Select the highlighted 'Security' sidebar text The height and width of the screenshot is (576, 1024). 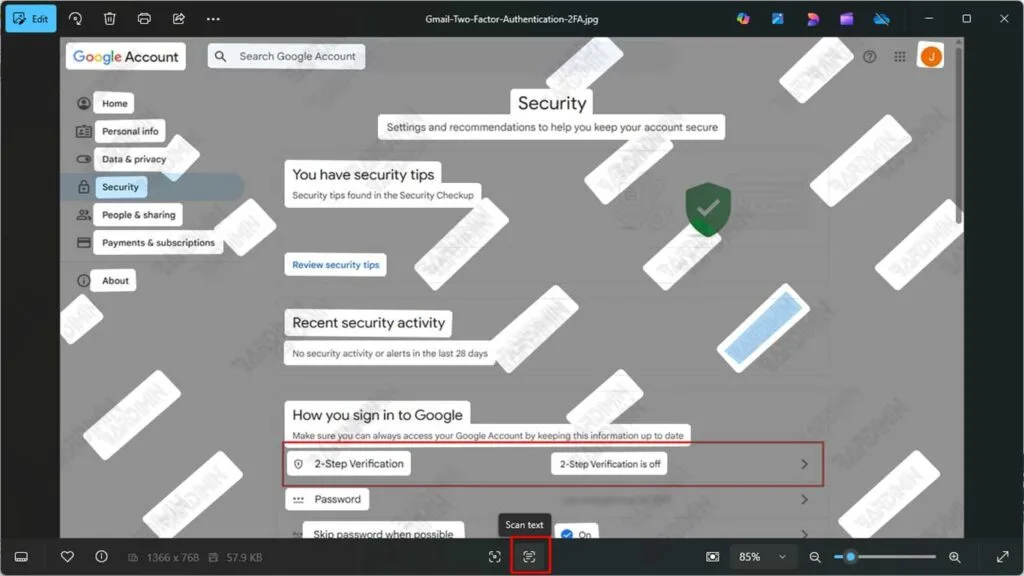point(120,187)
